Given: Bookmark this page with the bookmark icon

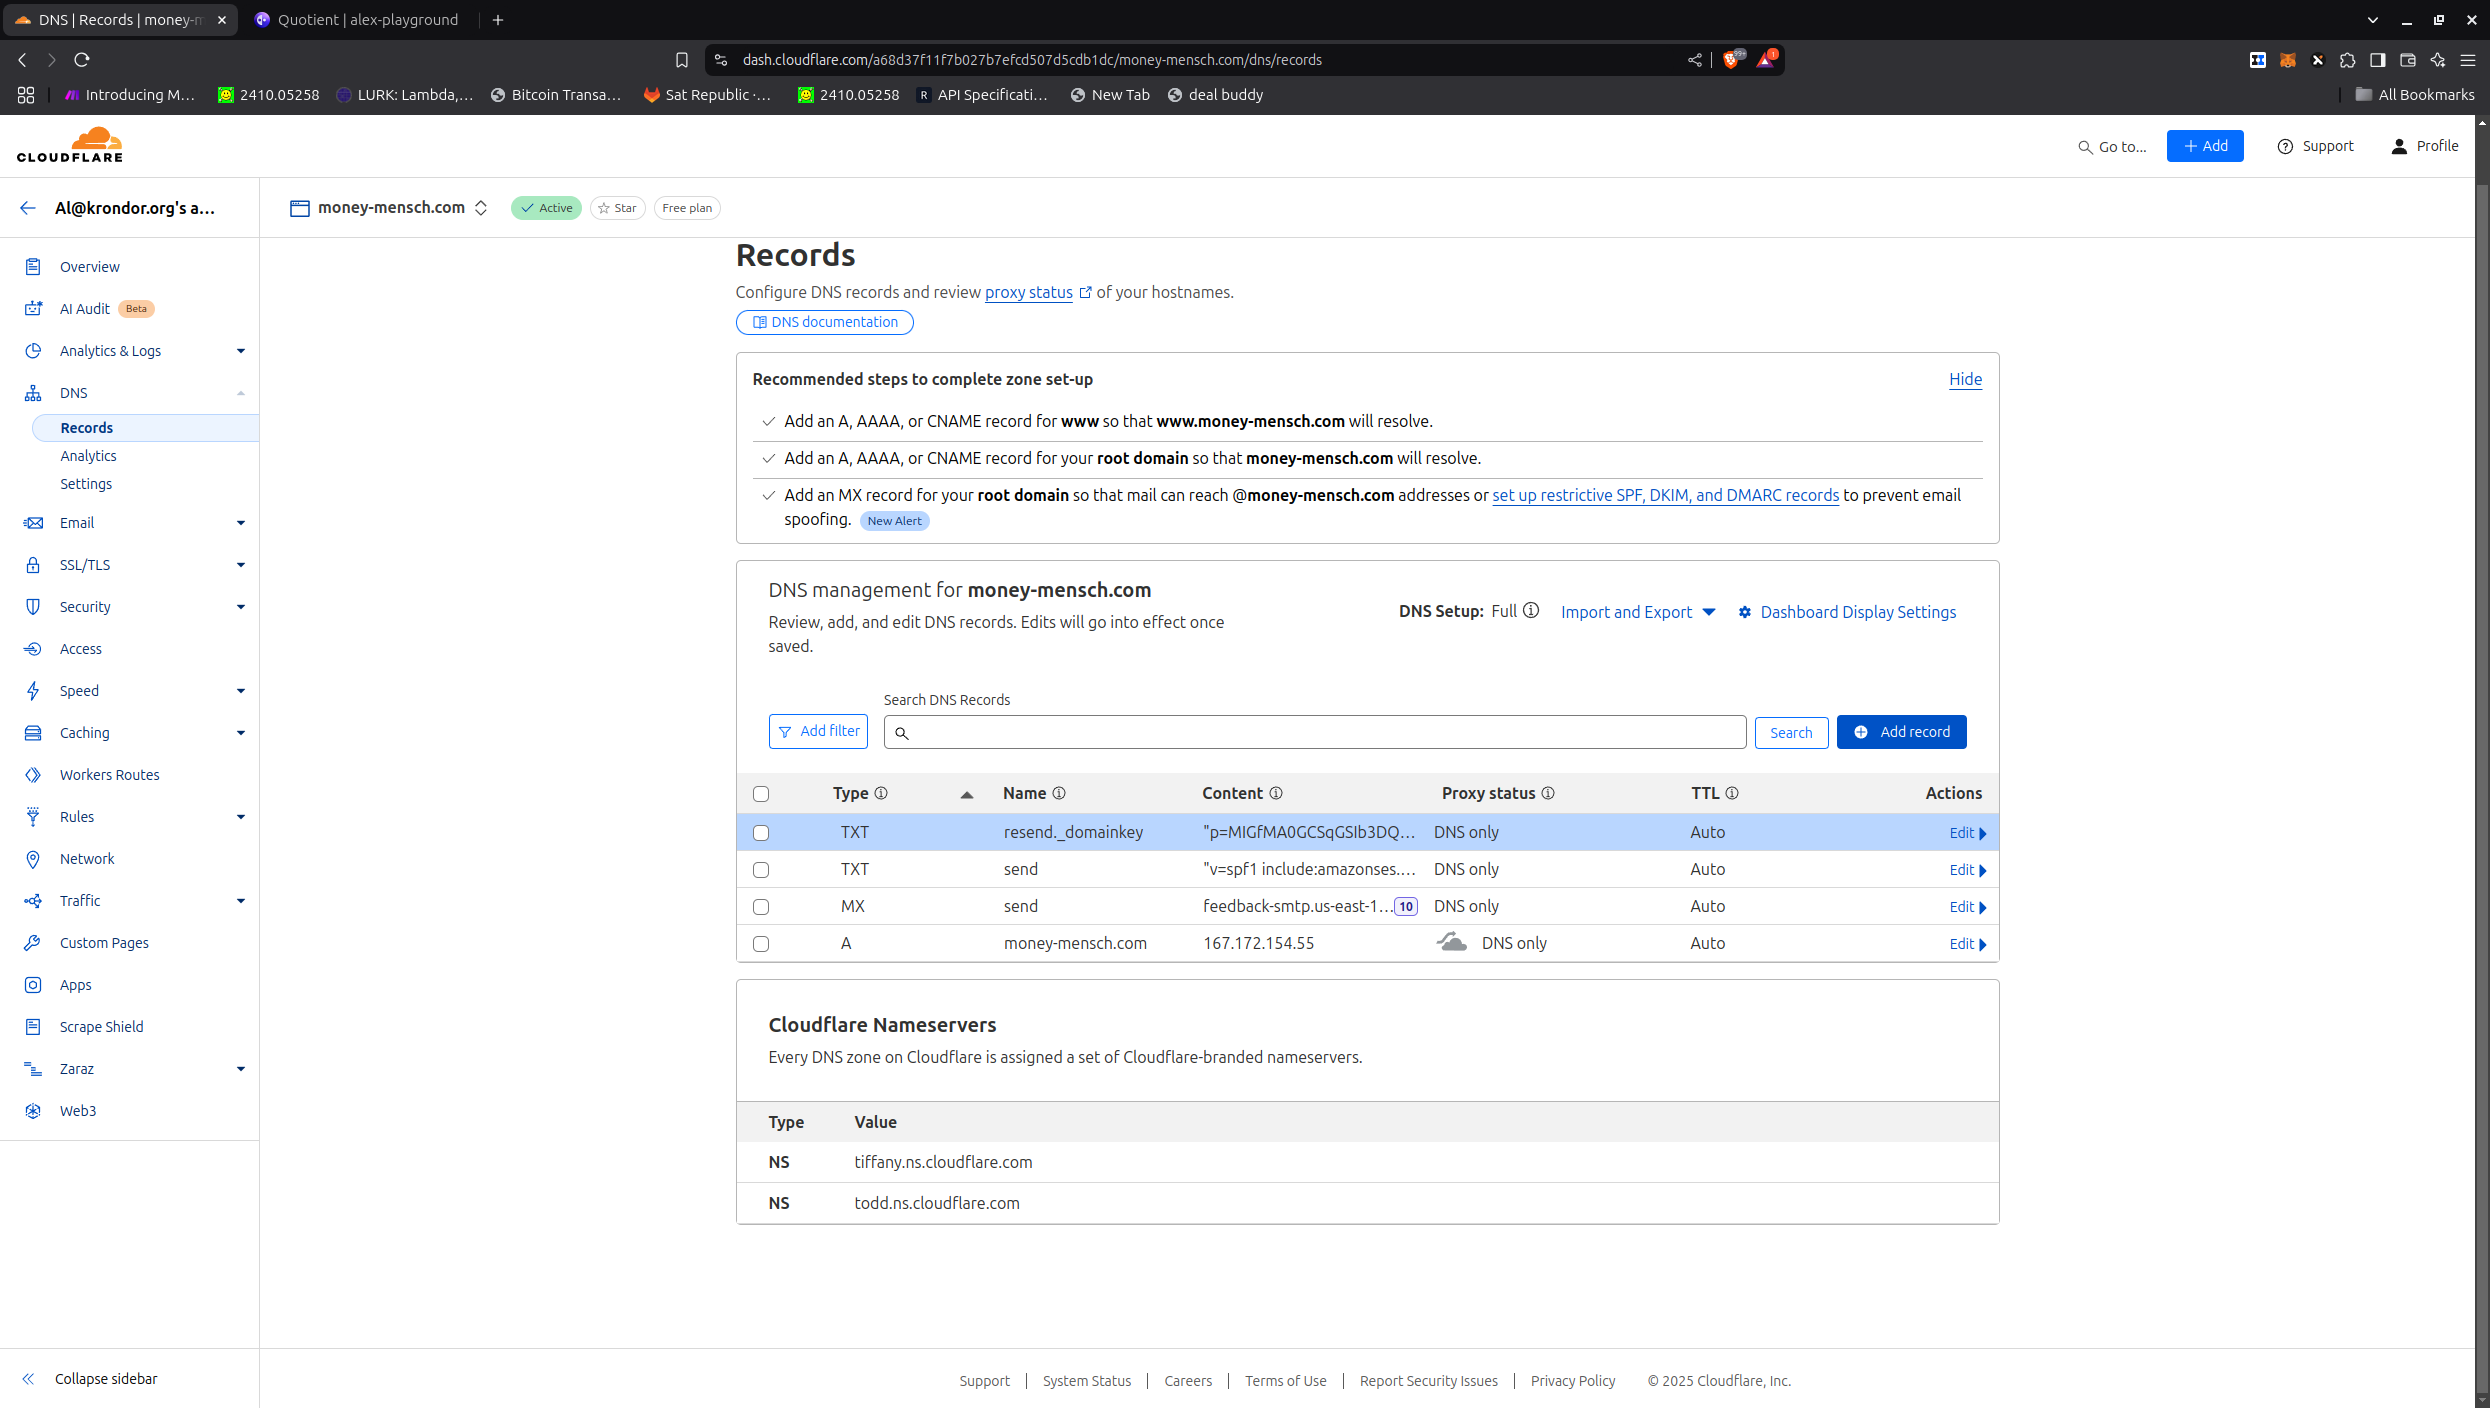Looking at the screenshot, I should tap(682, 60).
